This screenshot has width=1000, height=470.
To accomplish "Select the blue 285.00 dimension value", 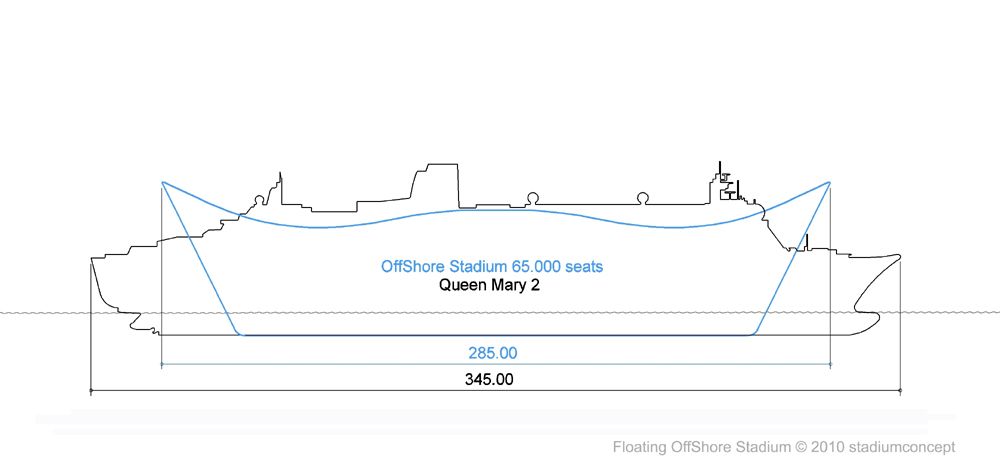I will point(493,353).
